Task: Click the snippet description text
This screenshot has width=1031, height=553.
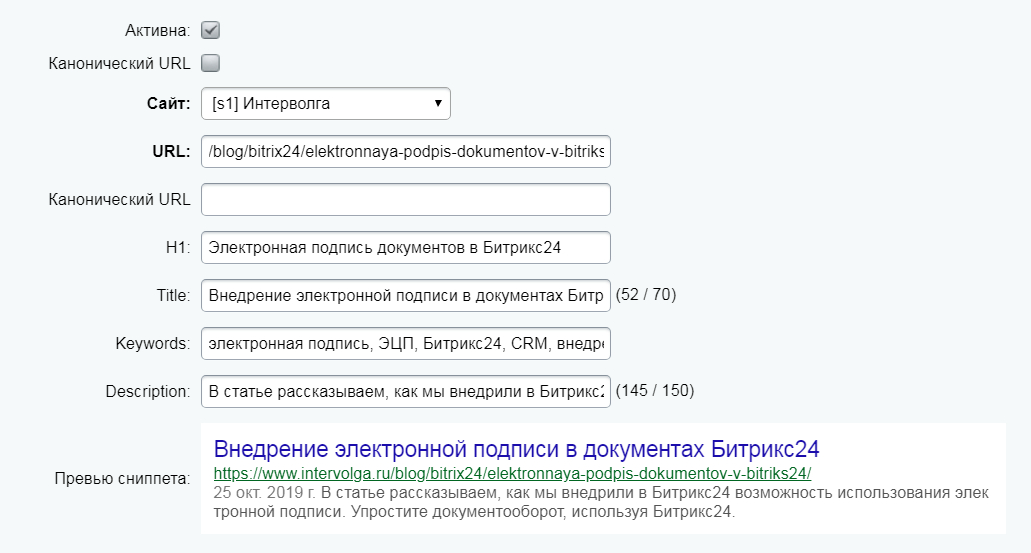Action: [601, 502]
